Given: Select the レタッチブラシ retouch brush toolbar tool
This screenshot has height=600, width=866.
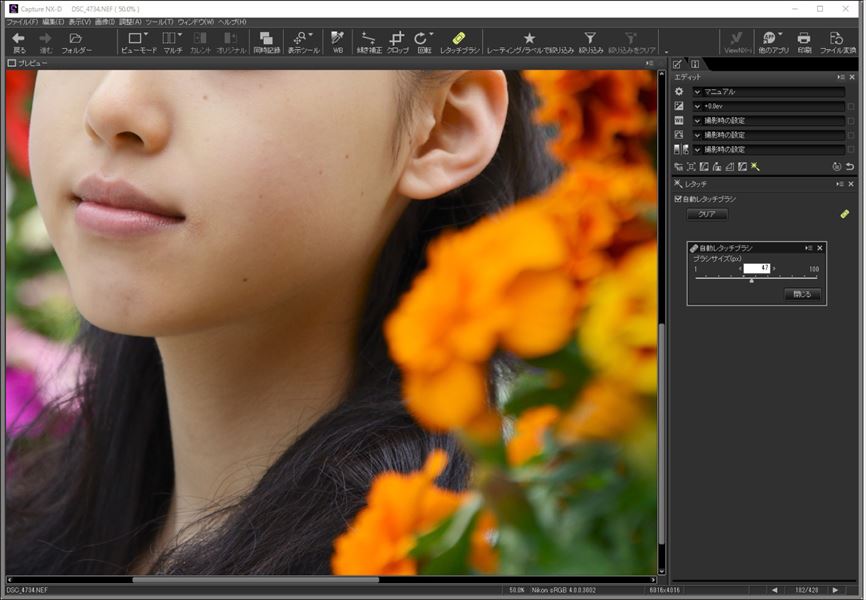Looking at the screenshot, I should (x=459, y=38).
